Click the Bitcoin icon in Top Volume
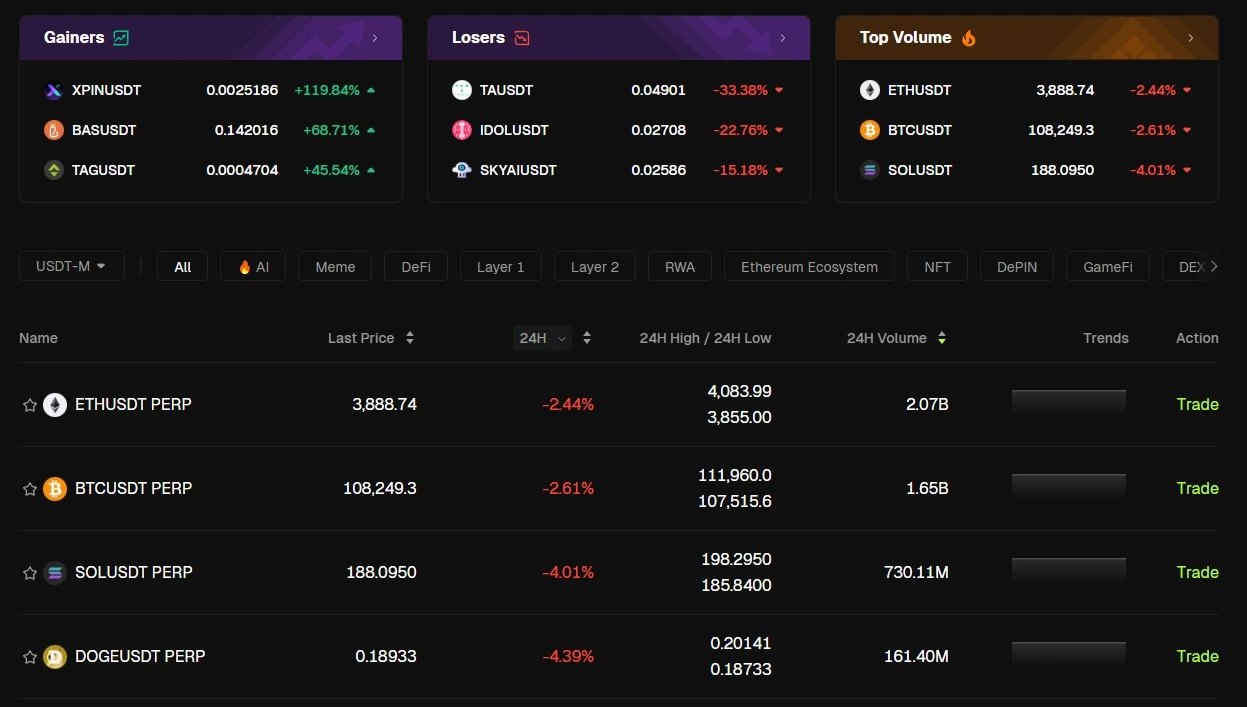 click(x=869, y=130)
